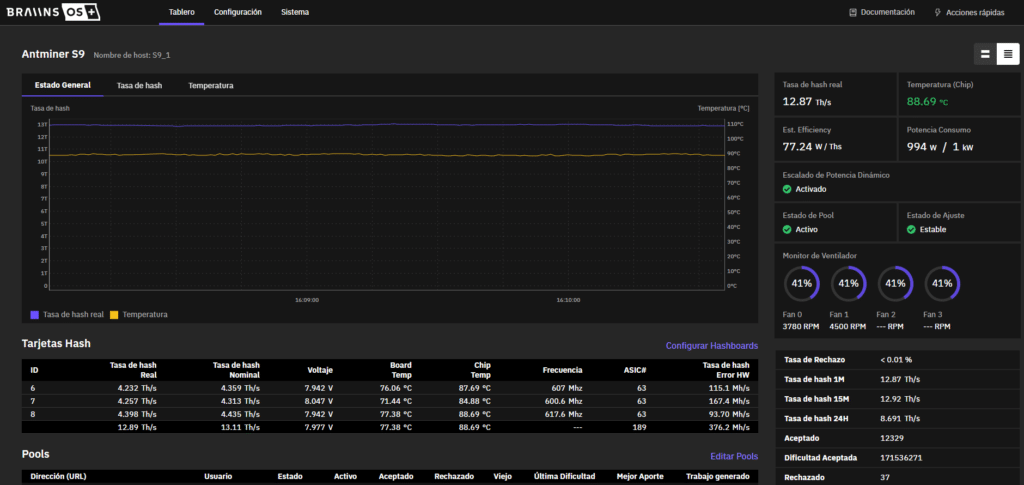Click green check icon for Estado de Pool

pos(787,229)
